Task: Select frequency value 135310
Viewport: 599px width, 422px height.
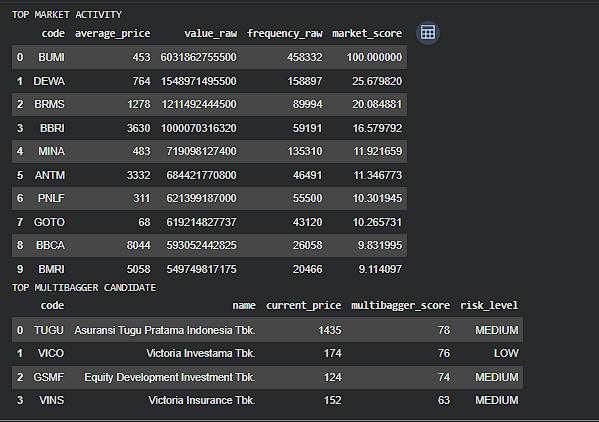Action: 304,151
